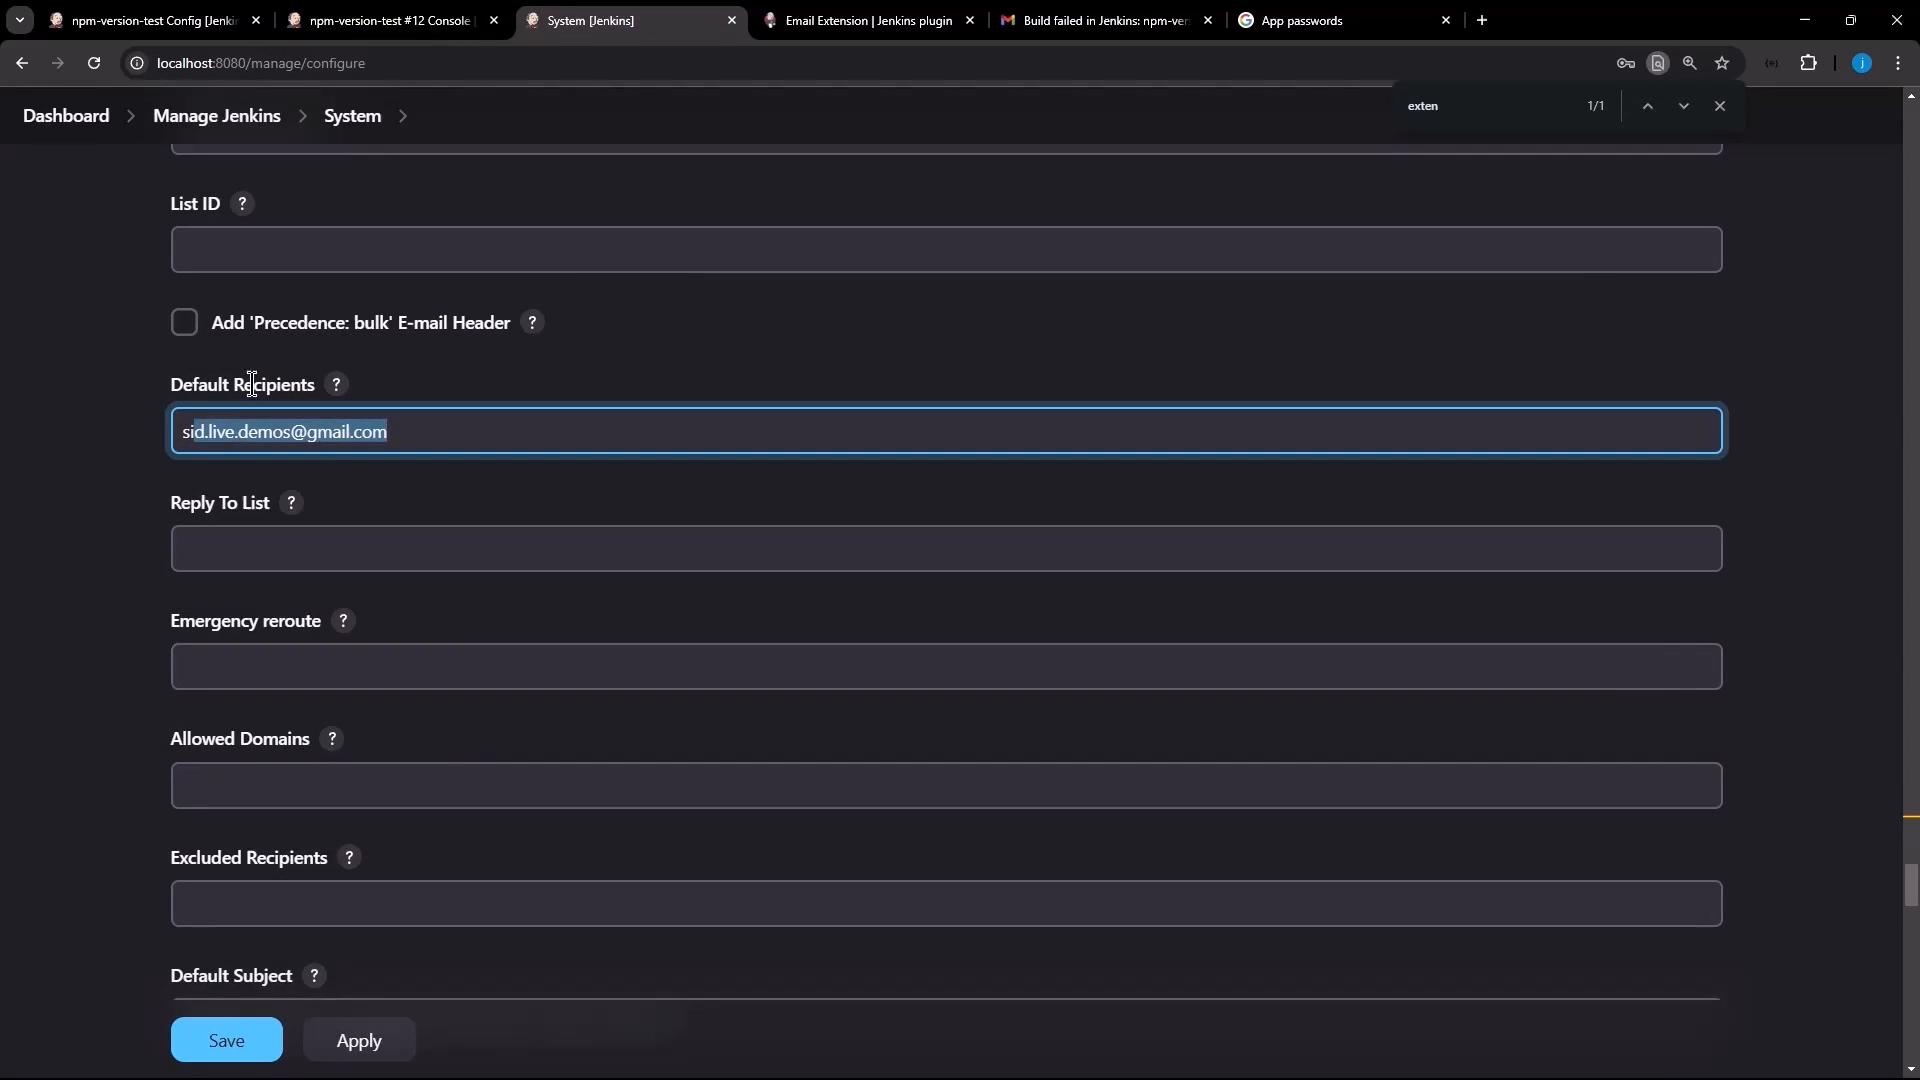Open the tab search dropdown arrow
The height and width of the screenshot is (1080, 1920).
click(x=19, y=20)
